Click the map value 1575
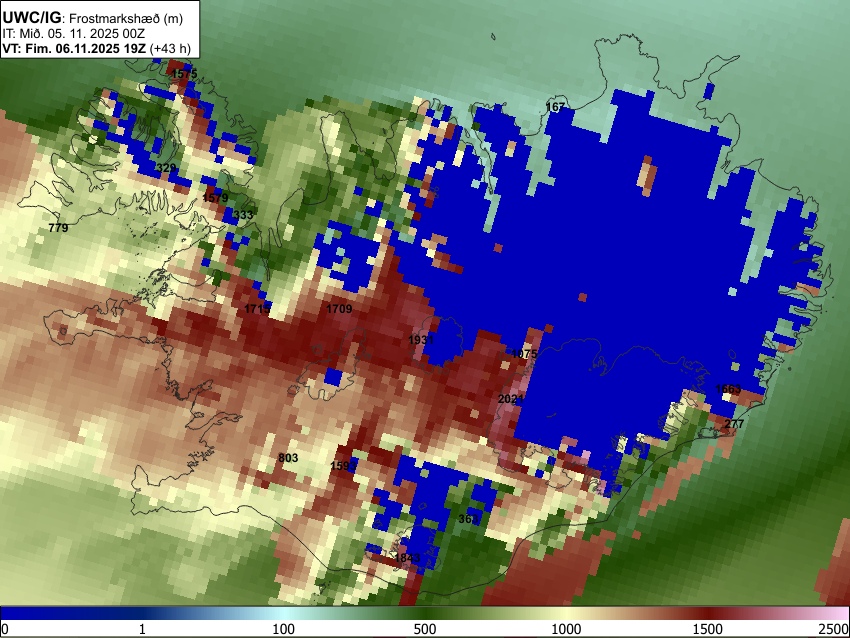The width and height of the screenshot is (850, 638). (184, 74)
